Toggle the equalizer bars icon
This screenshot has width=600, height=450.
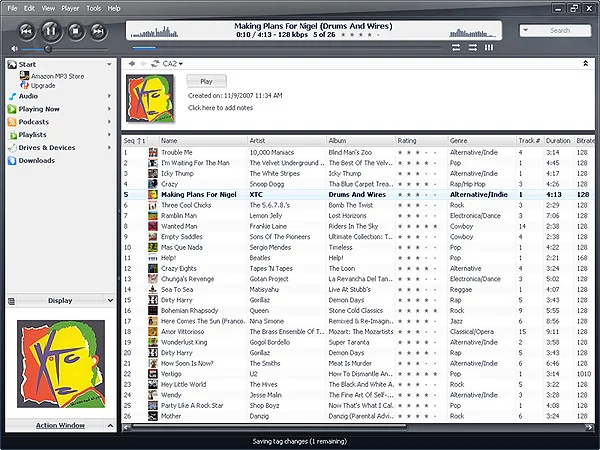[489, 47]
